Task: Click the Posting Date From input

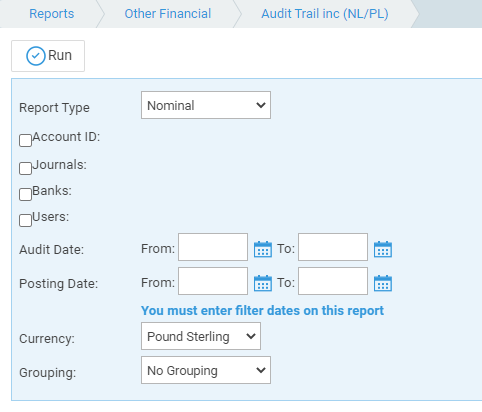Action: click(x=213, y=281)
